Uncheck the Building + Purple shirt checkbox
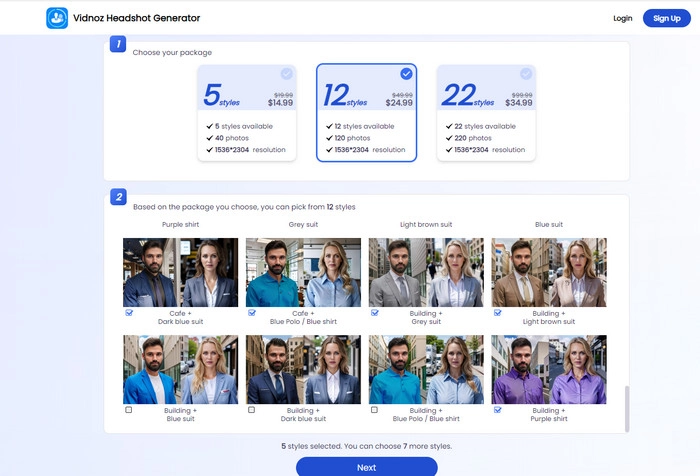Screen dimensions: 700x476 pos(497,410)
